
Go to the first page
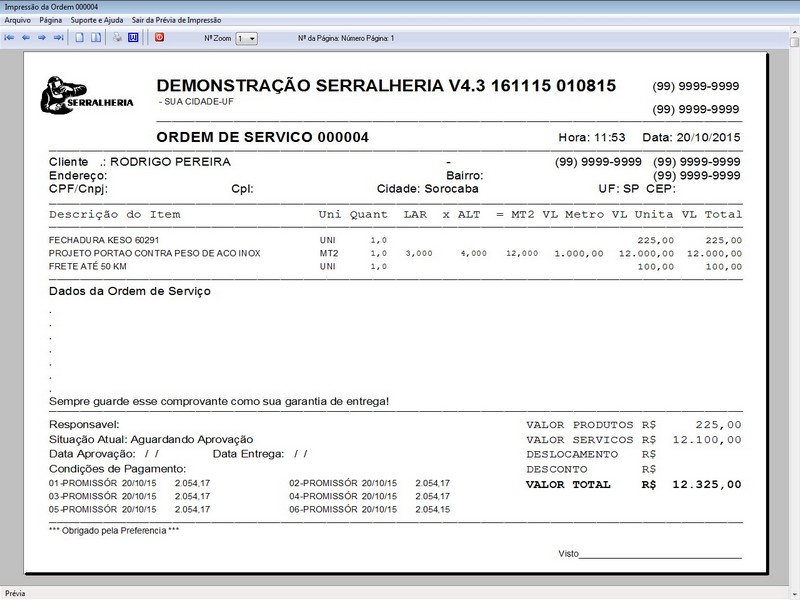pyautogui.click(x=10, y=38)
